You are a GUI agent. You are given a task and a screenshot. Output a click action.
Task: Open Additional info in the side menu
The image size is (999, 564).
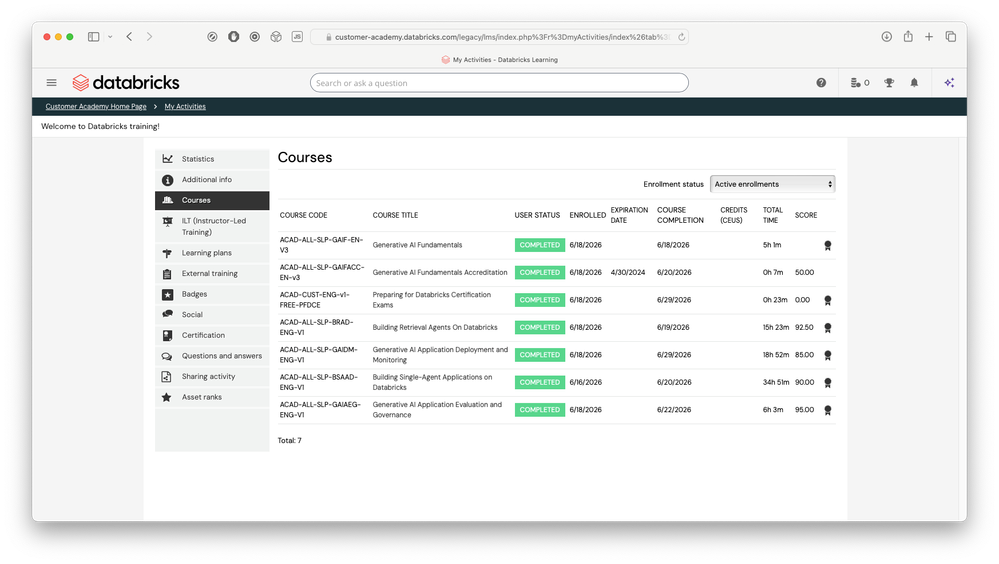point(212,180)
